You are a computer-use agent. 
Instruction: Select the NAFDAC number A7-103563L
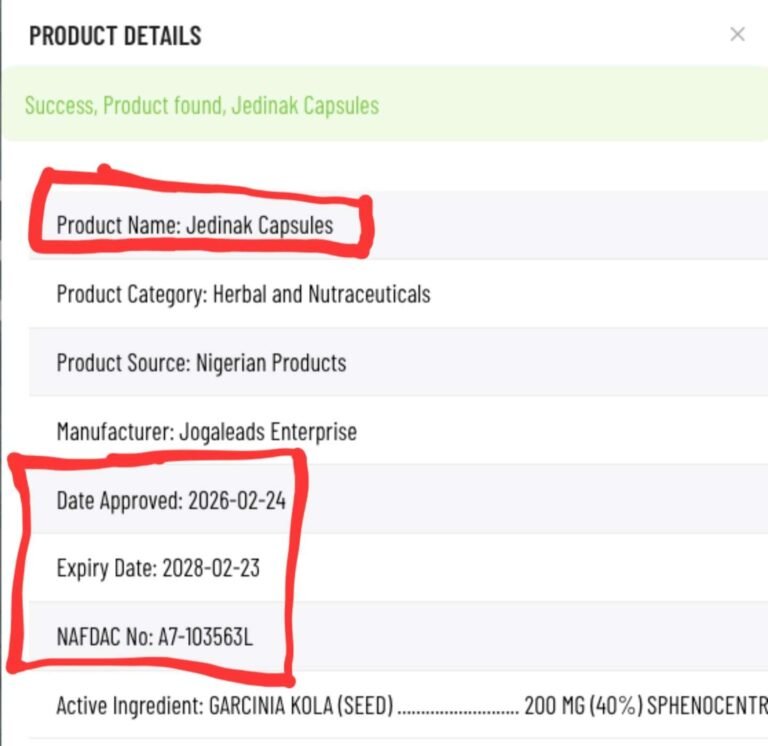pyautogui.click(x=205, y=637)
